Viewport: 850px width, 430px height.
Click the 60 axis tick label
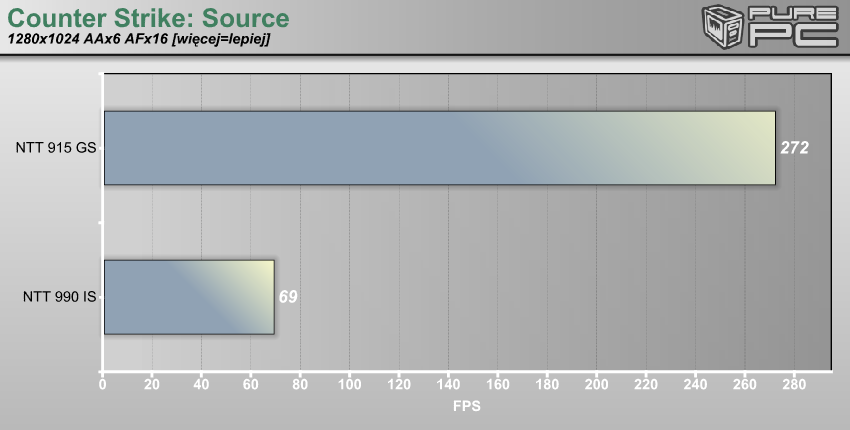pos(250,384)
